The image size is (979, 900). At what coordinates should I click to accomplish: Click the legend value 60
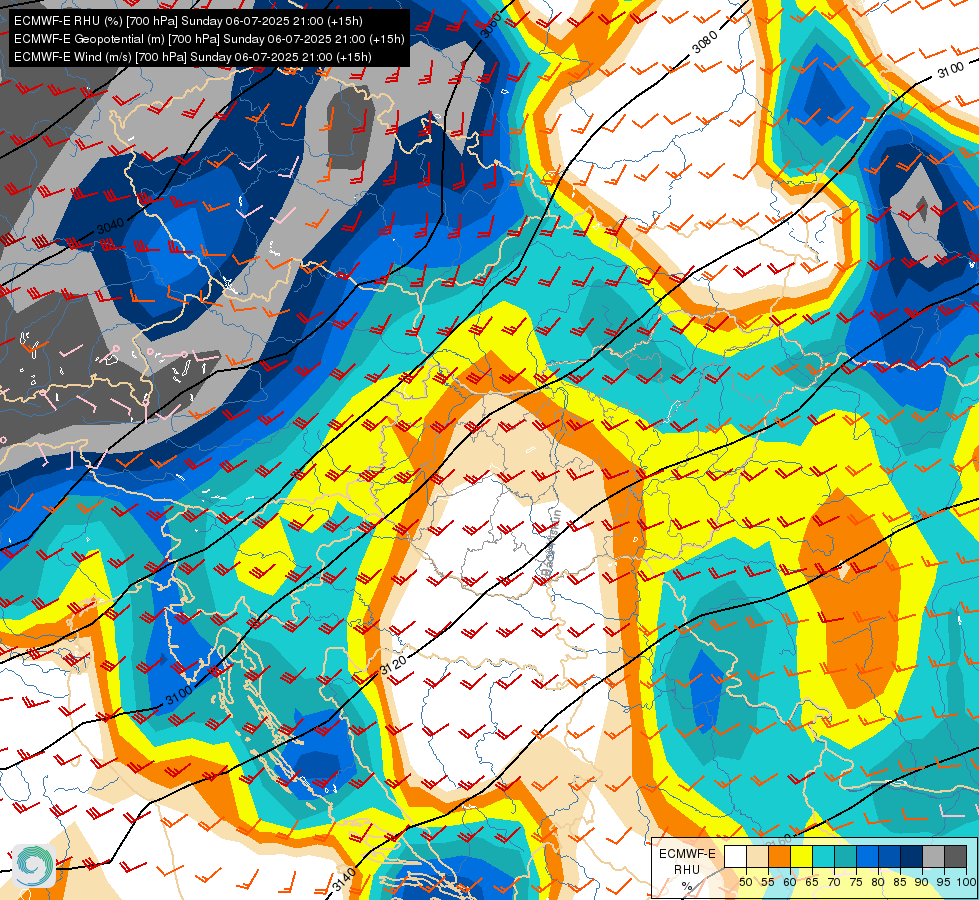click(x=790, y=882)
